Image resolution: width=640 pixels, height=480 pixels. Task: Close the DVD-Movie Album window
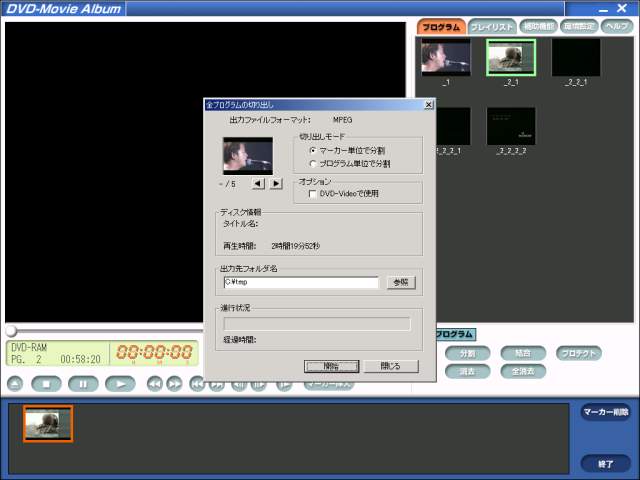[622, 8]
